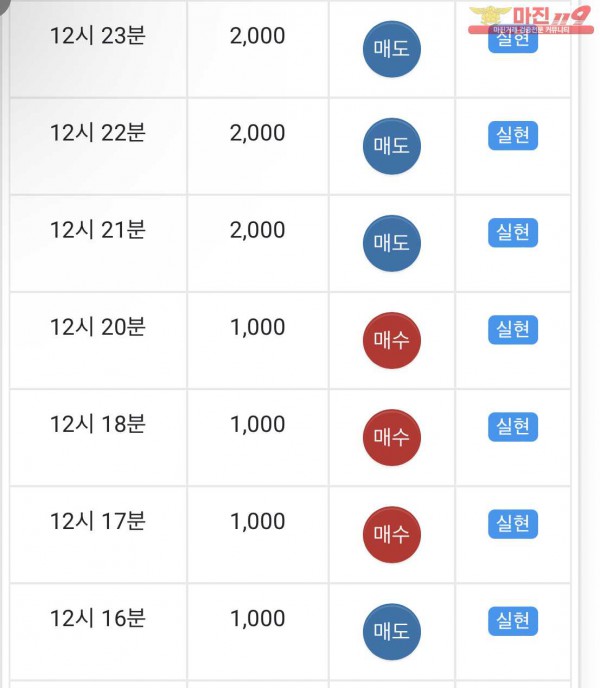Screen dimensions: 600x688
Task: Click the 실현 badge for 12시 16분
Action: [513, 621]
